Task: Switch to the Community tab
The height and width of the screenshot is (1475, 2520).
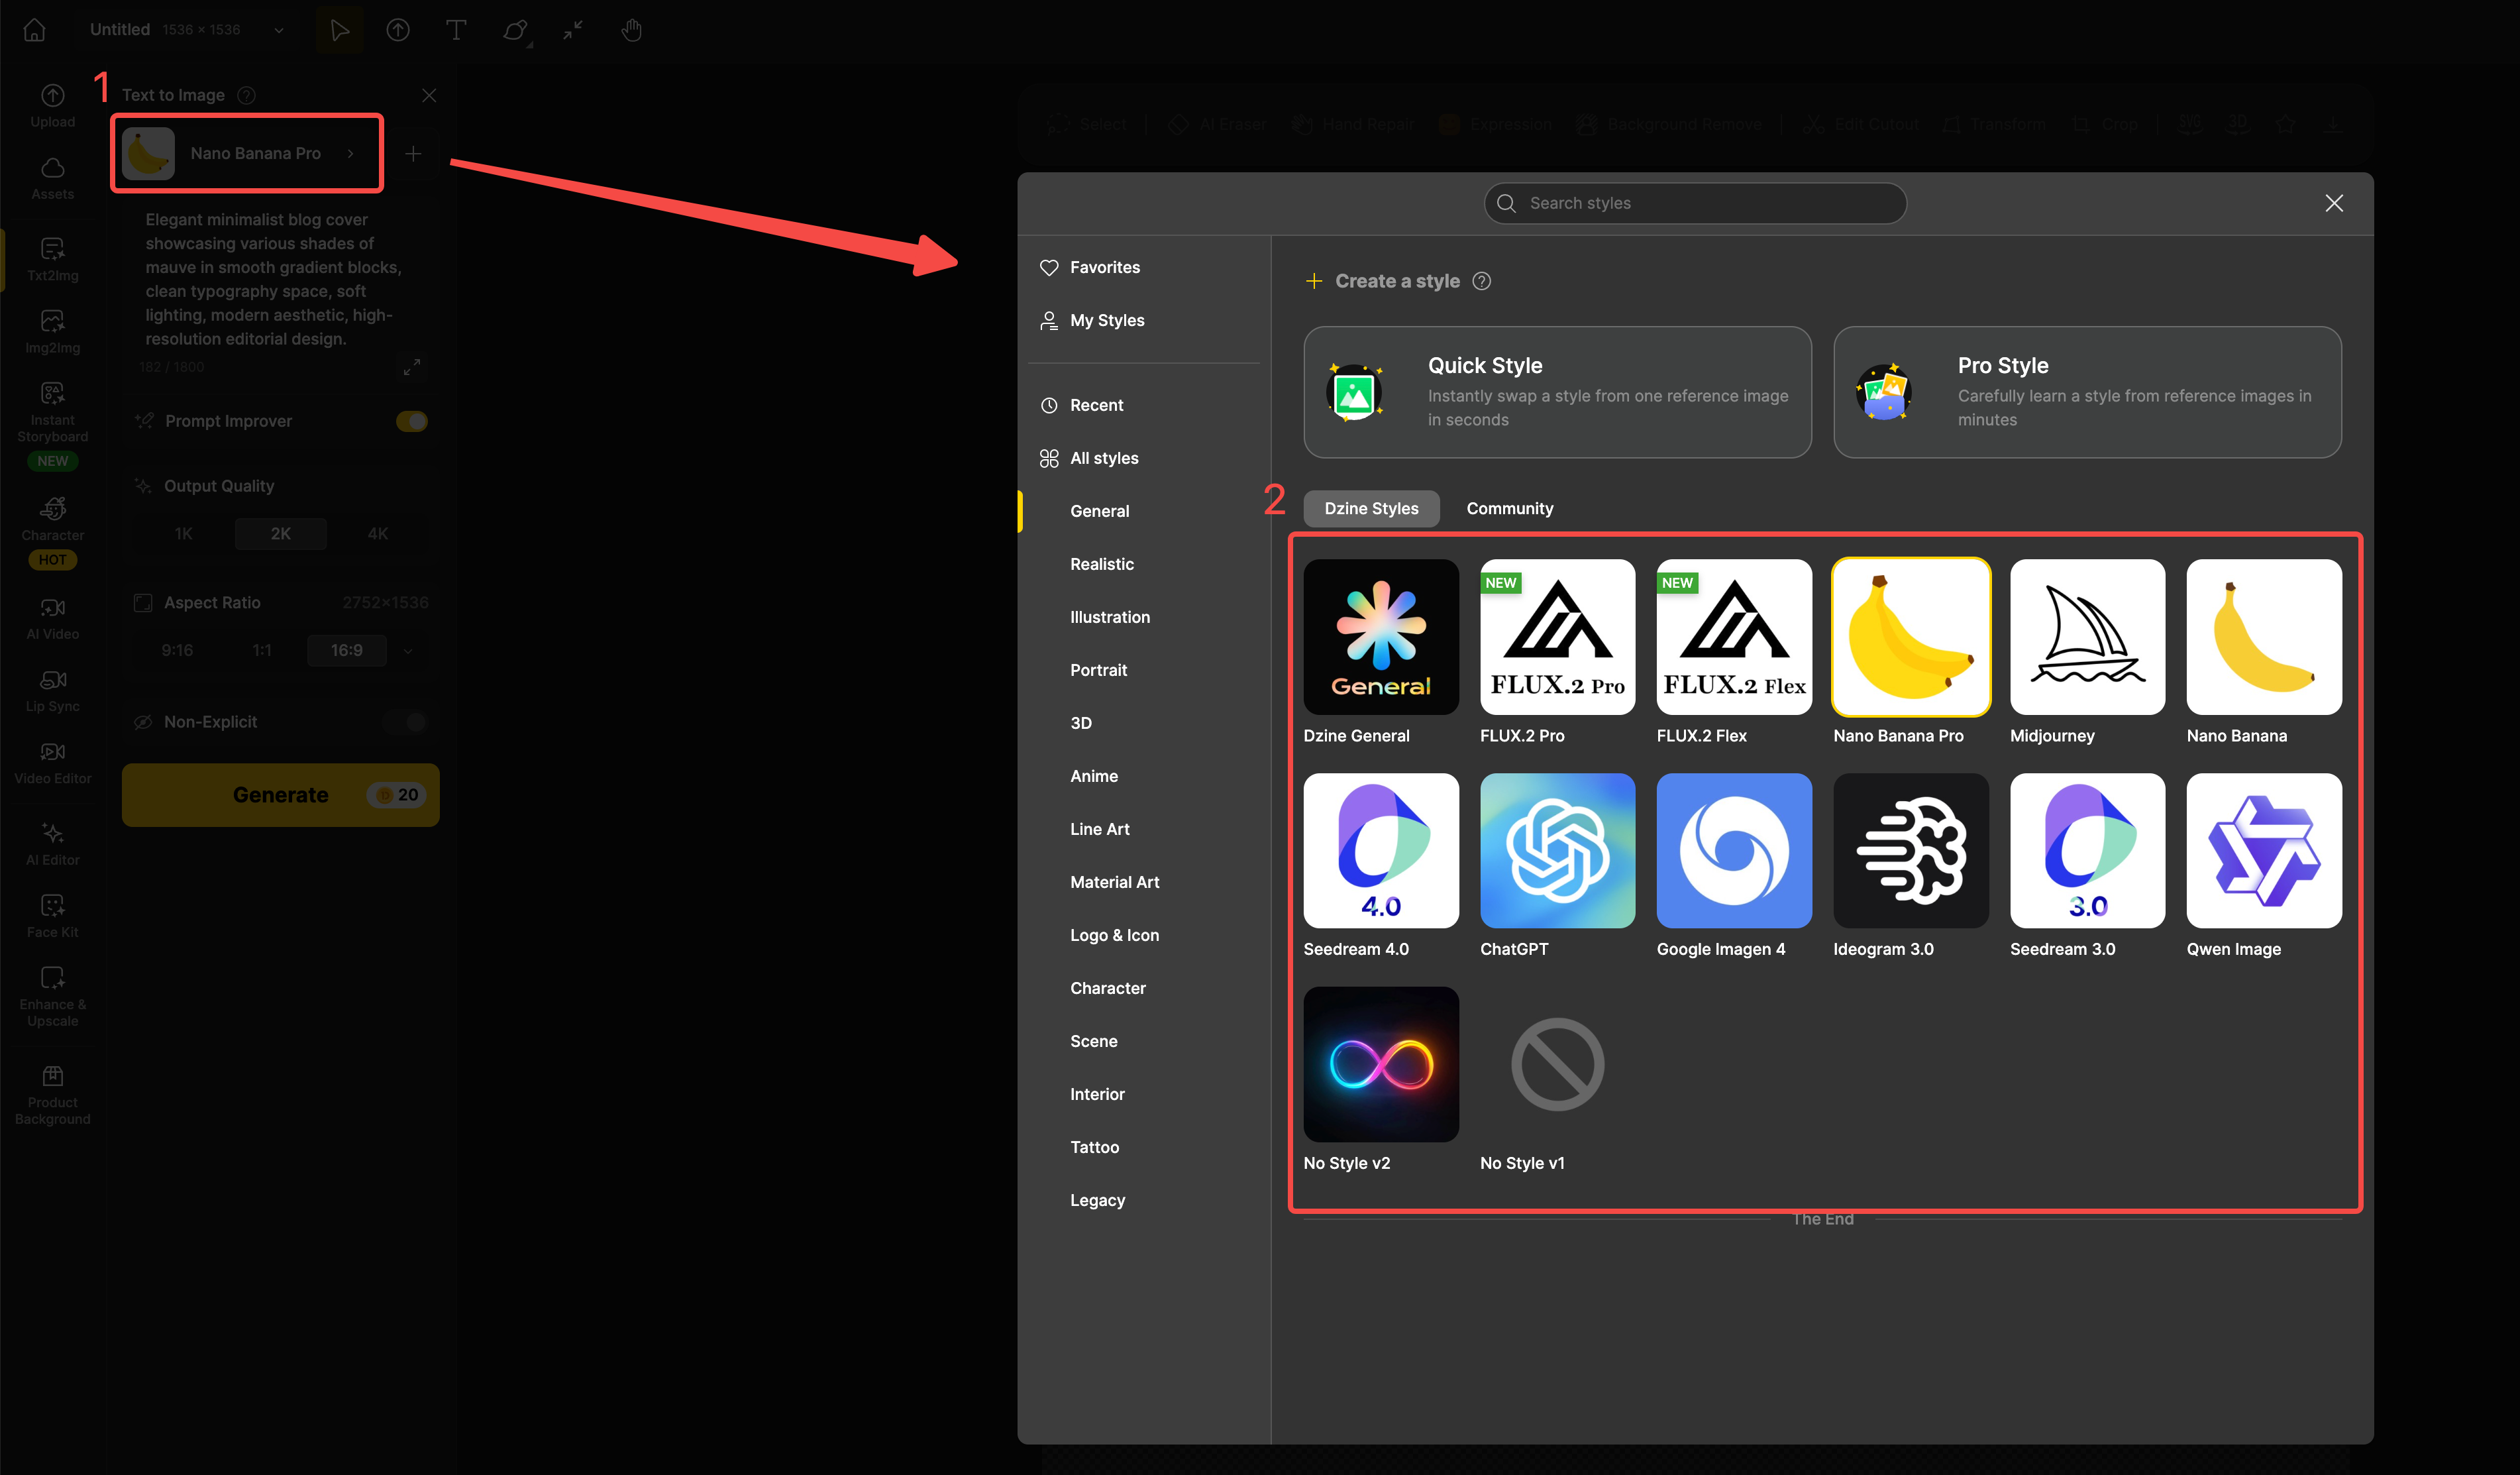Action: click(x=1509, y=508)
